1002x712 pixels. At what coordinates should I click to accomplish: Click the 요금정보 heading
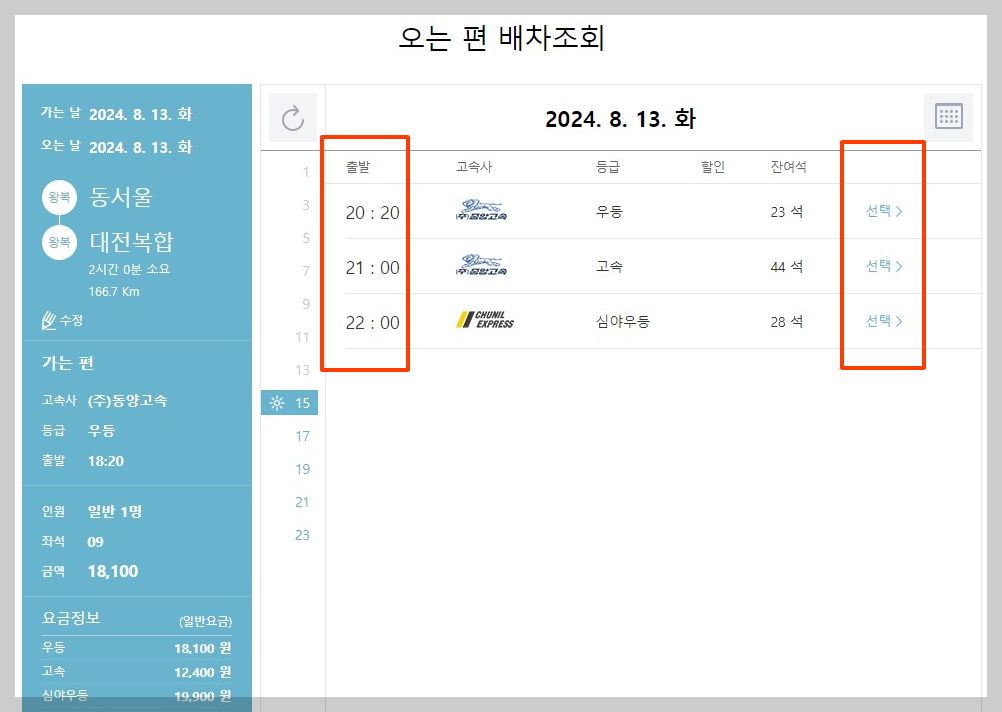click(x=71, y=618)
